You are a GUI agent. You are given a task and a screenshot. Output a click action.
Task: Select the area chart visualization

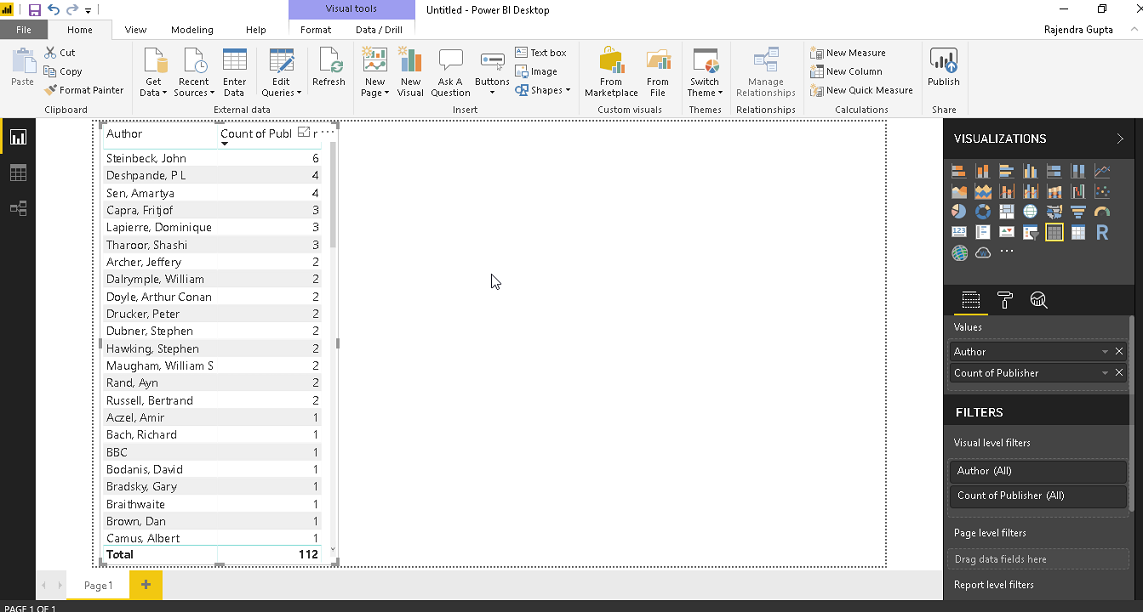coord(959,192)
